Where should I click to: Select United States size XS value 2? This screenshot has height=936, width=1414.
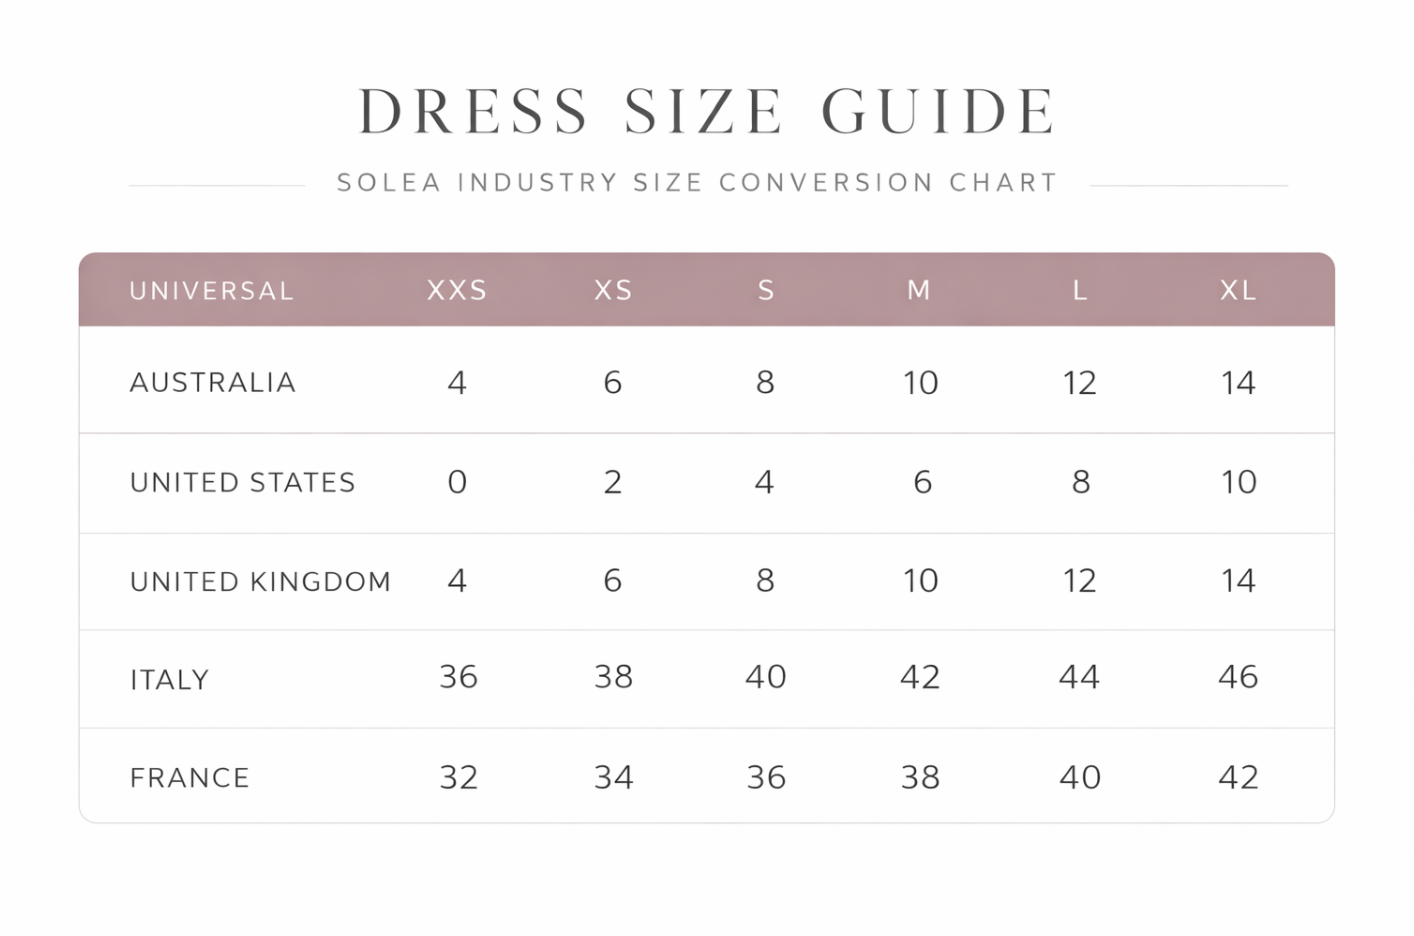613,482
